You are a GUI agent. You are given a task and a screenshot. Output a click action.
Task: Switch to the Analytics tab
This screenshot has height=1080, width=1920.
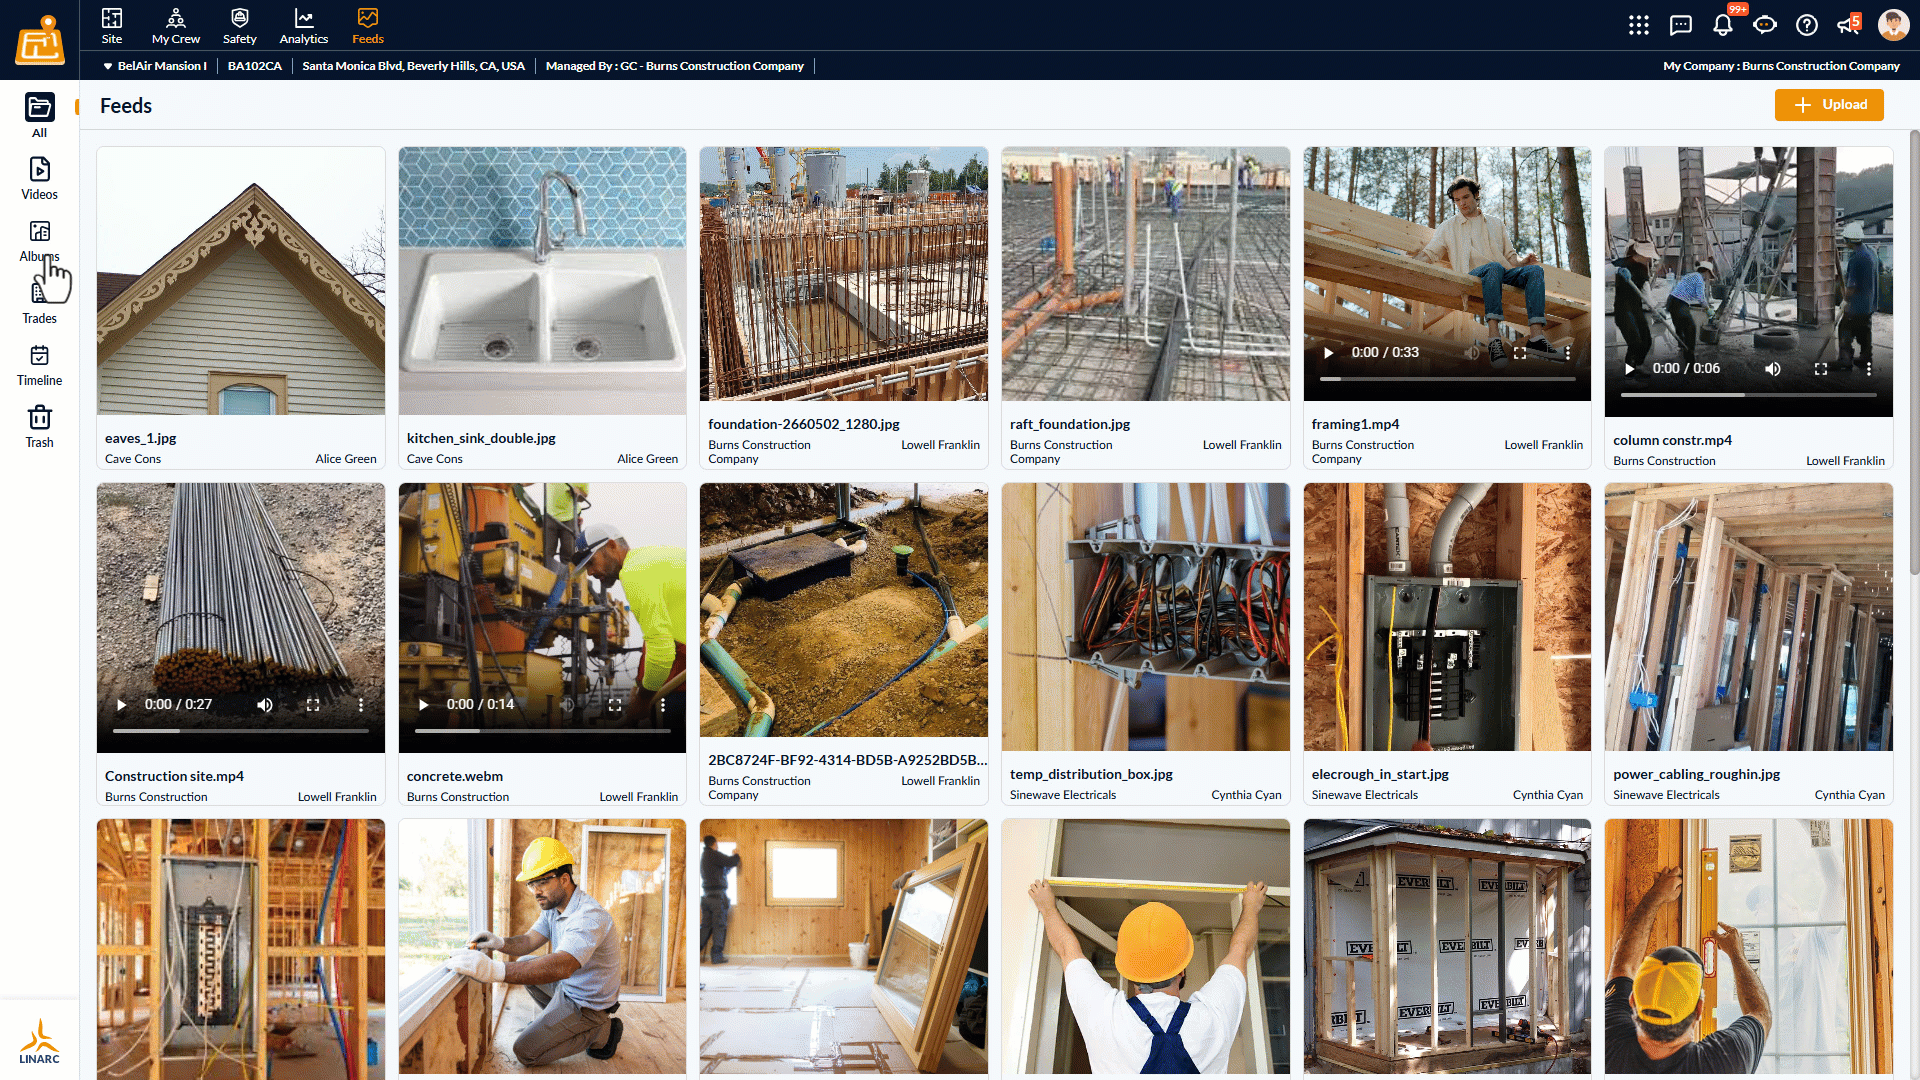(x=303, y=26)
